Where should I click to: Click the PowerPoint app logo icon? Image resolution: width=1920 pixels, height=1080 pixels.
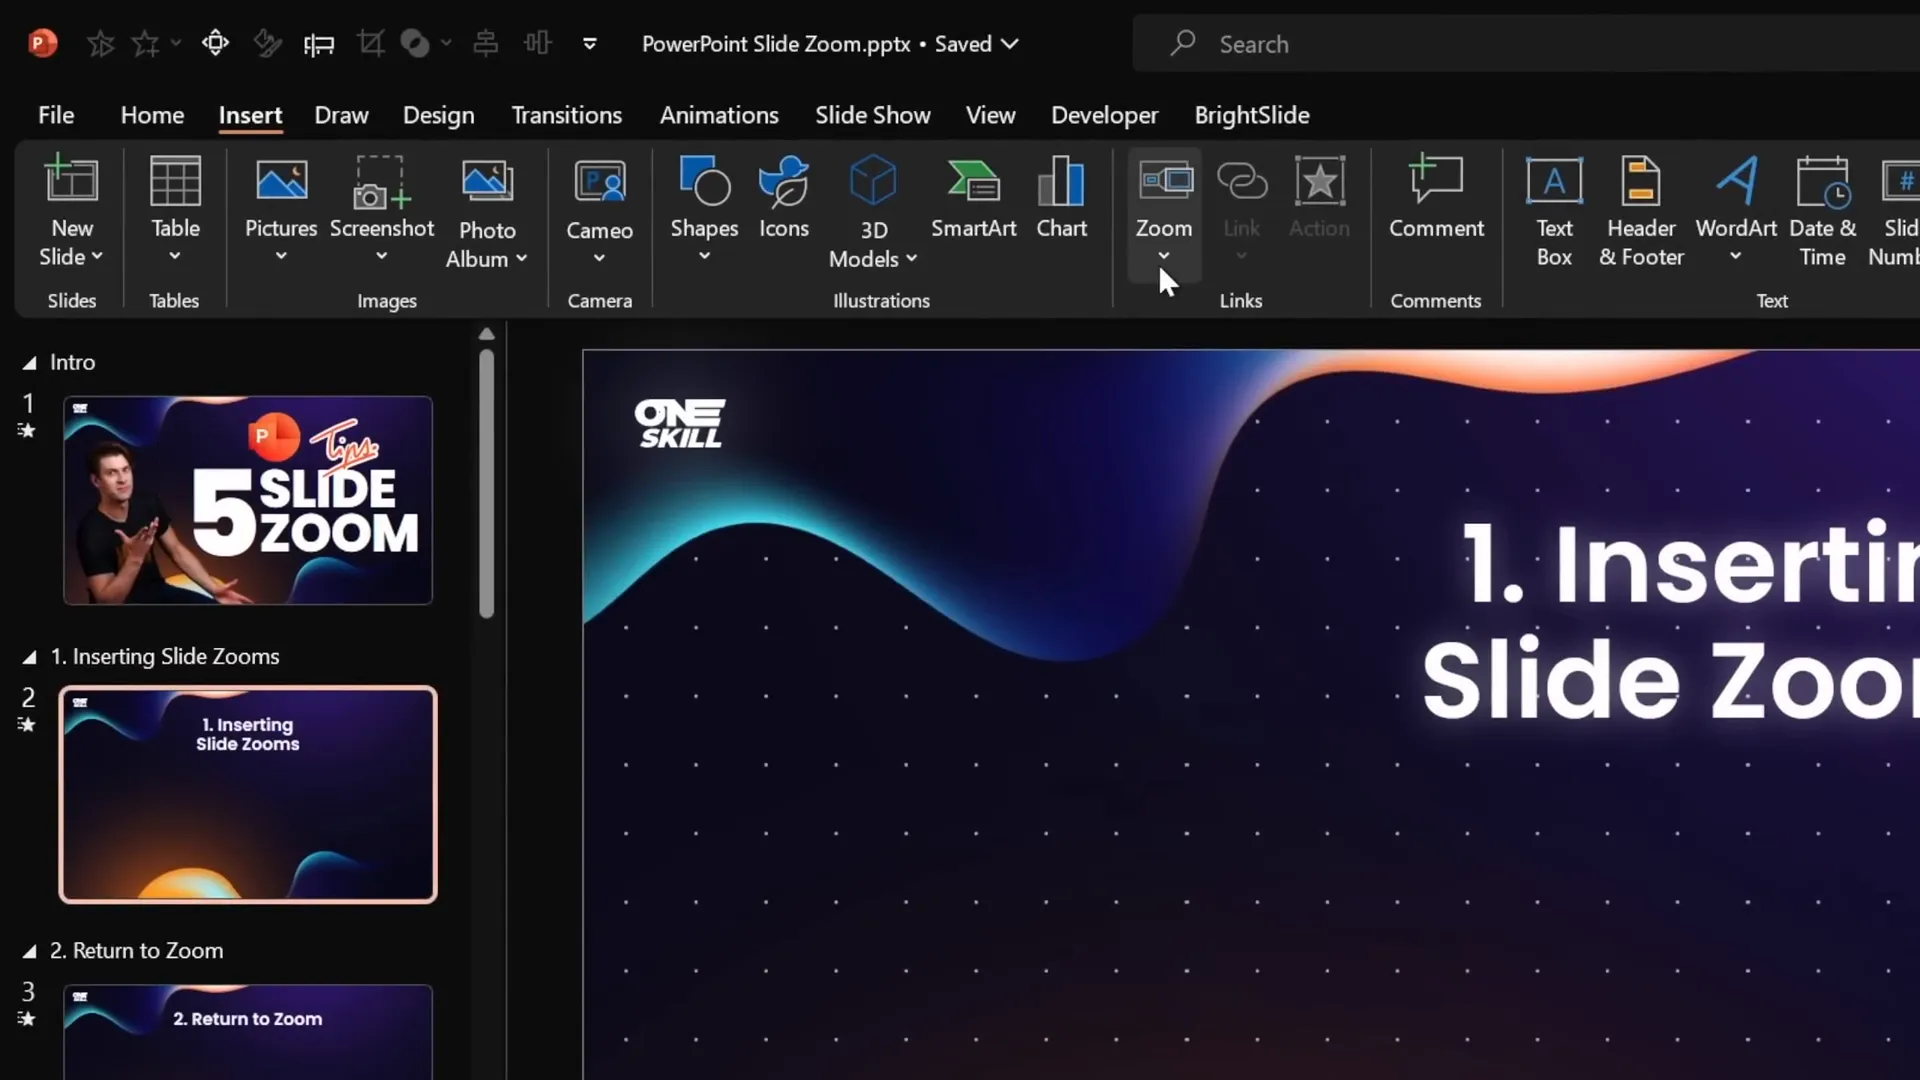(x=42, y=43)
